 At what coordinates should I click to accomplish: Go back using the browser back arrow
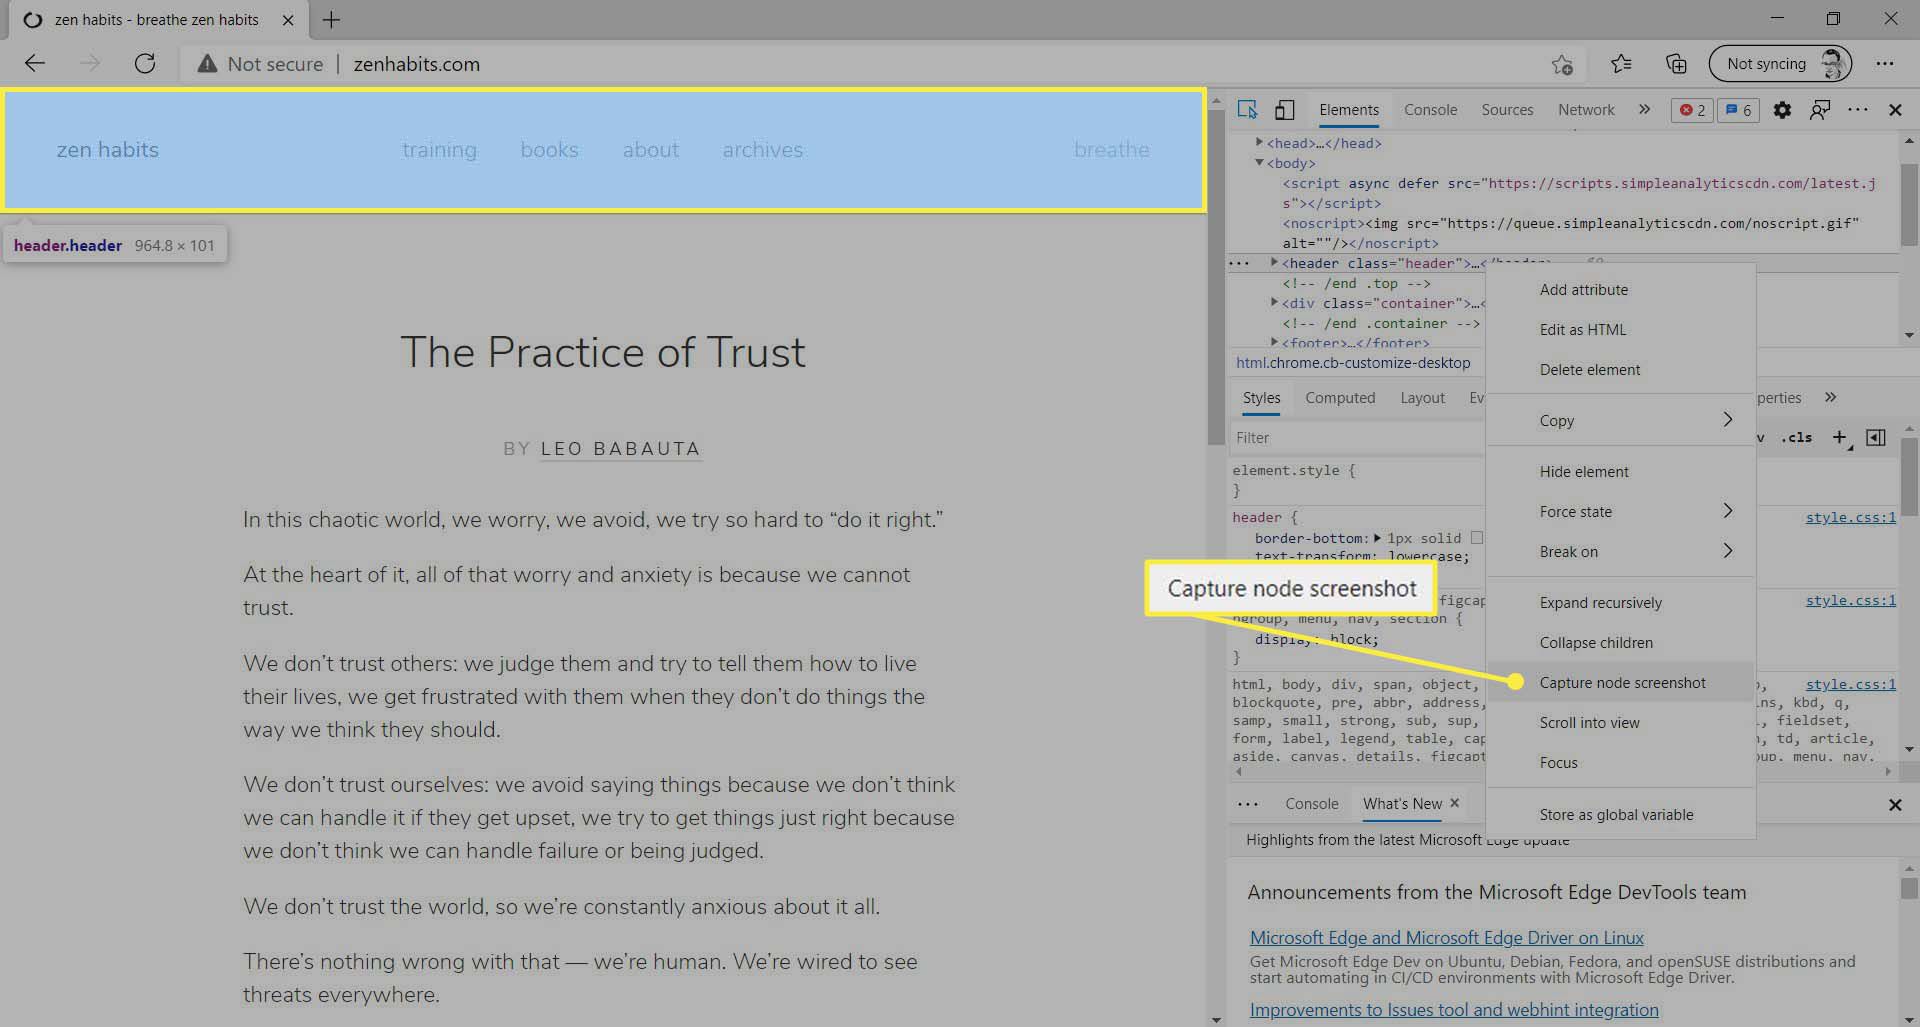point(35,64)
